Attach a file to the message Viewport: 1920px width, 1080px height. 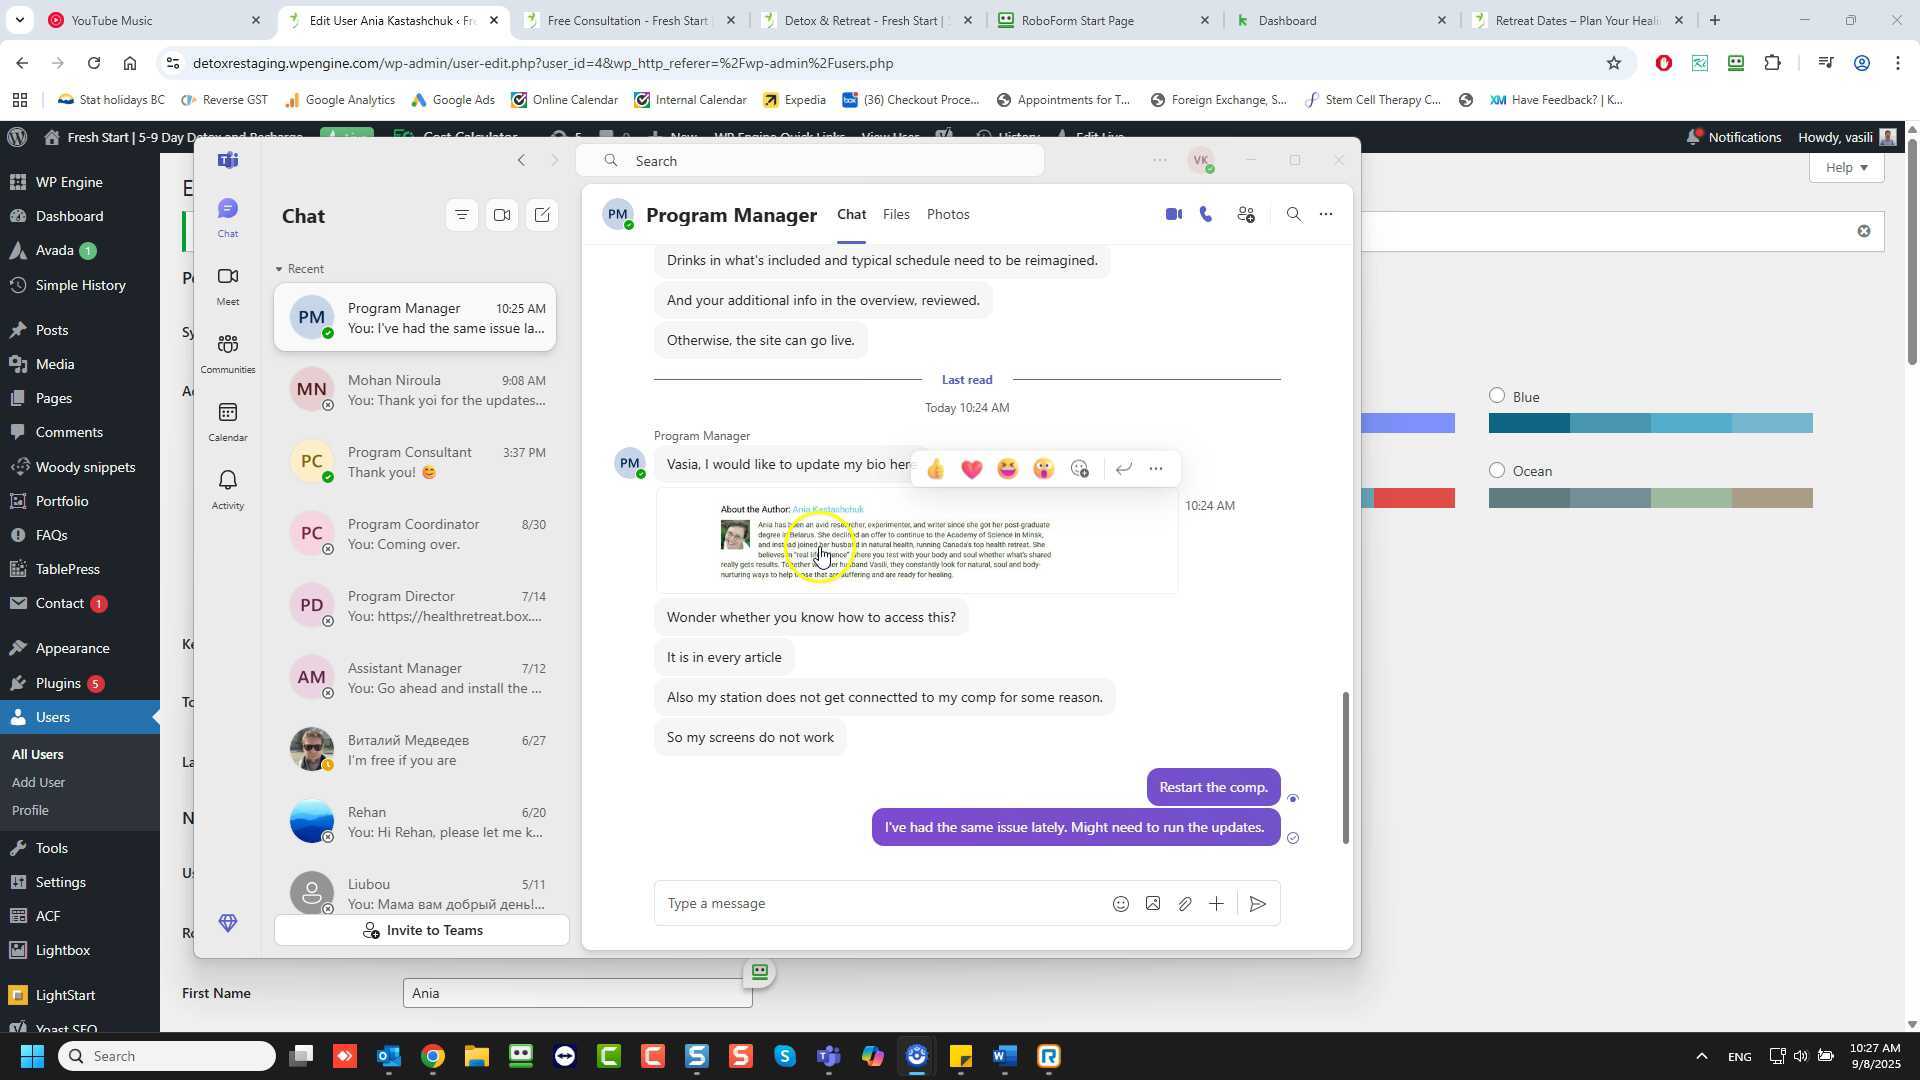tap(1184, 904)
